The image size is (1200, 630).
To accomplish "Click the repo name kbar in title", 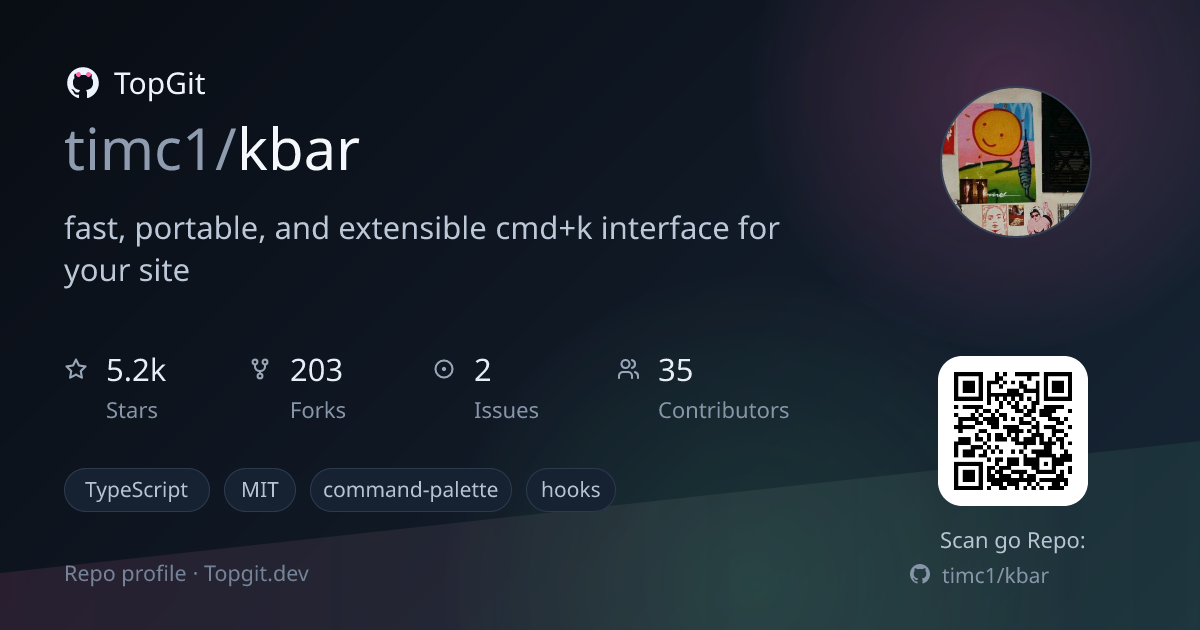I will (x=299, y=151).
